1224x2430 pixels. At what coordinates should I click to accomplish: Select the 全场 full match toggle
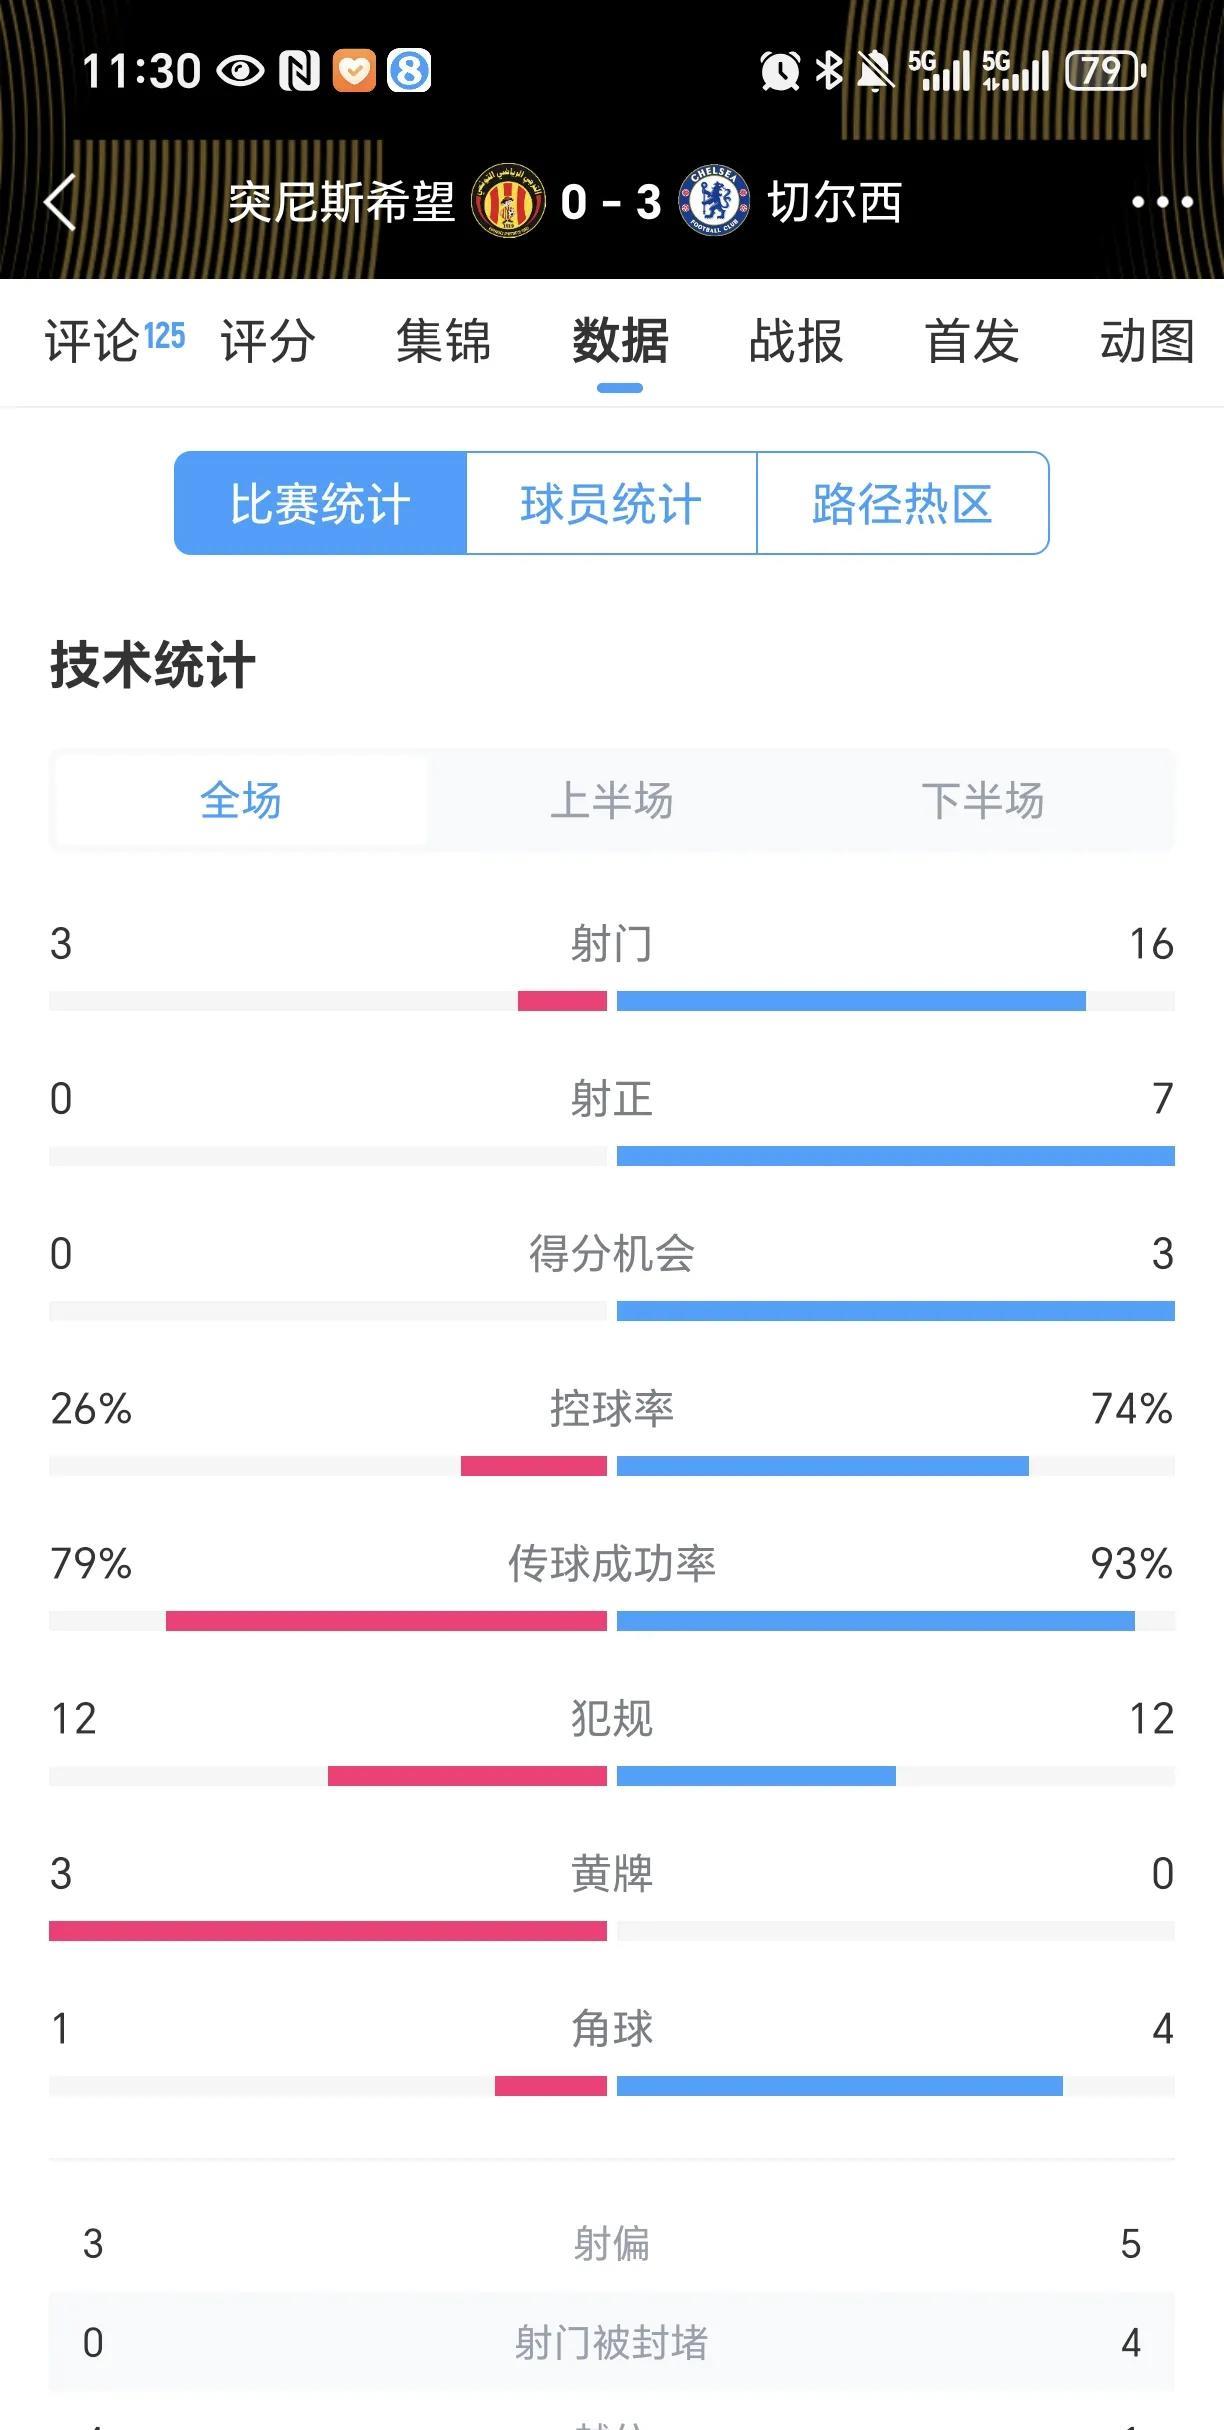point(241,801)
